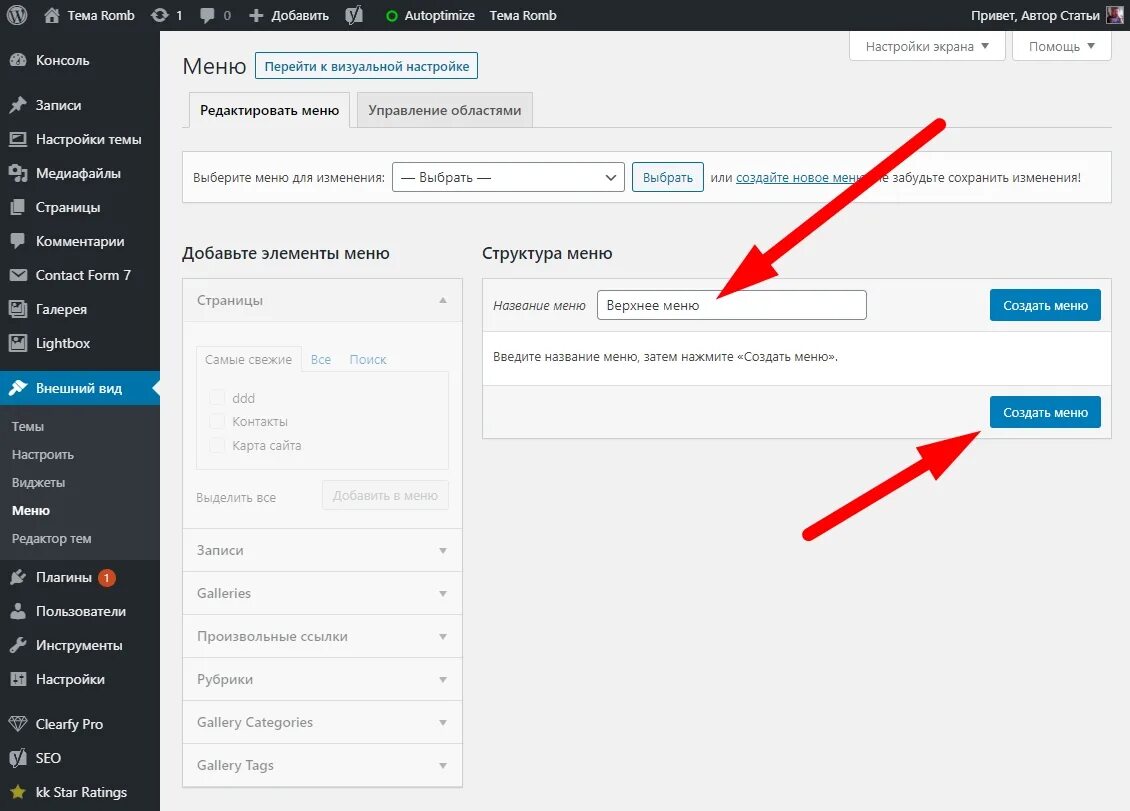Click the Галерея sidebar icon
The image size is (1130, 811).
[18, 309]
